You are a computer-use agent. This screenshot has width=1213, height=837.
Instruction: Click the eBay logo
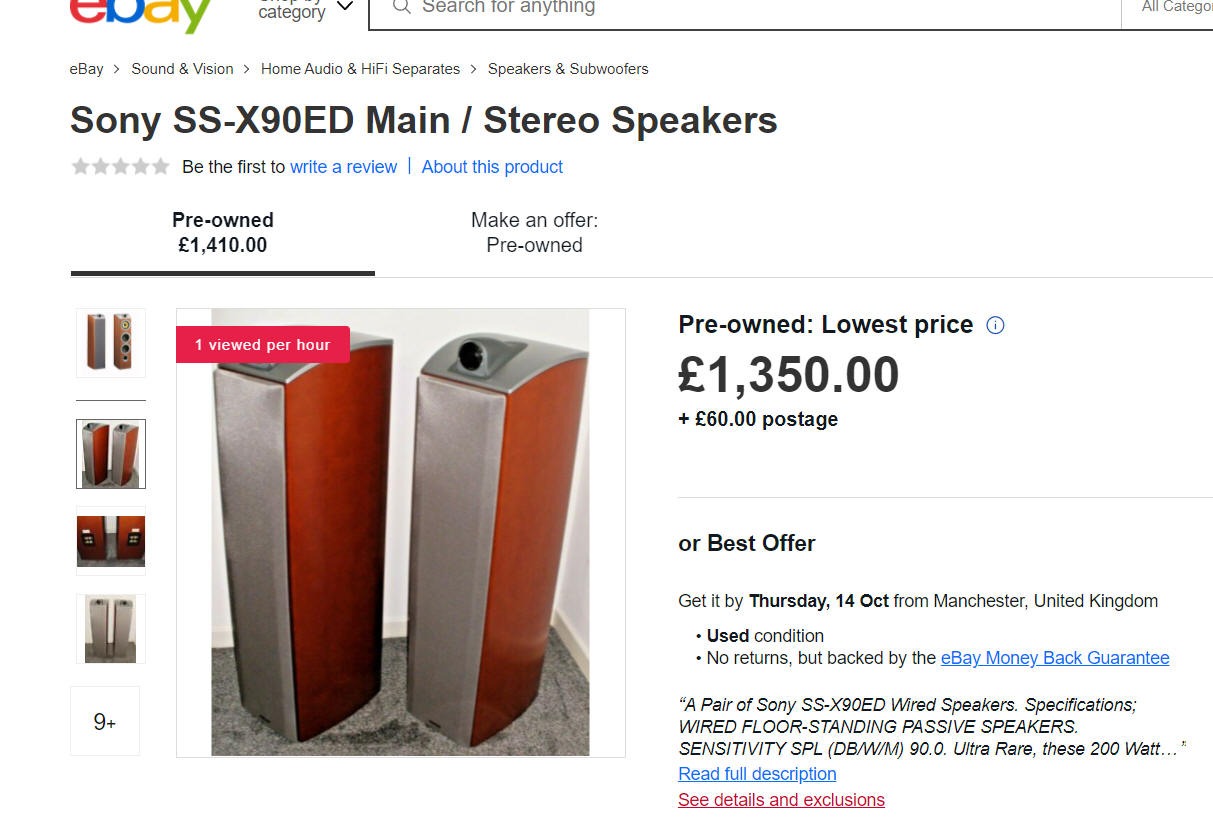tap(140, 12)
